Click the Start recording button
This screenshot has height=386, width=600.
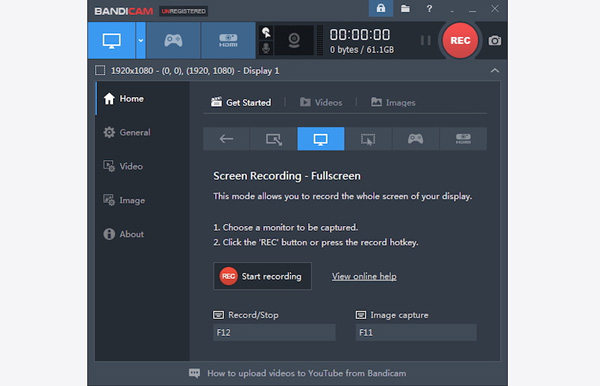pos(262,276)
